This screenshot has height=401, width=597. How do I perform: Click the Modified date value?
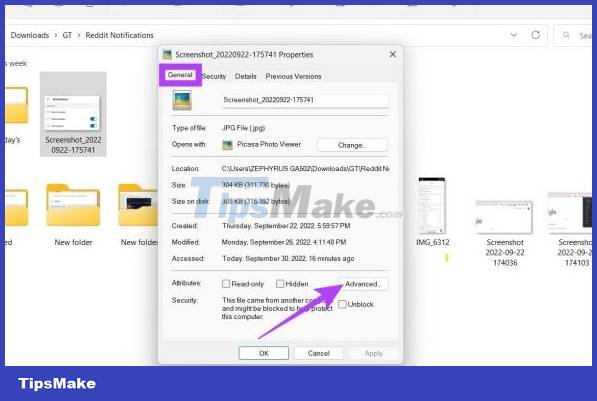click(x=284, y=242)
